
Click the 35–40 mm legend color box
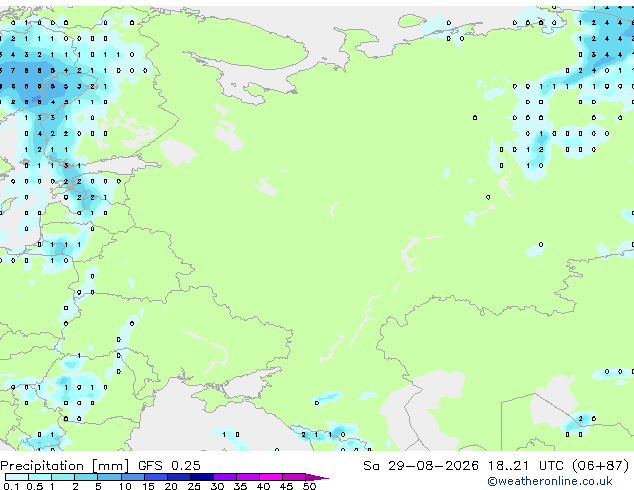pos(248,477)
